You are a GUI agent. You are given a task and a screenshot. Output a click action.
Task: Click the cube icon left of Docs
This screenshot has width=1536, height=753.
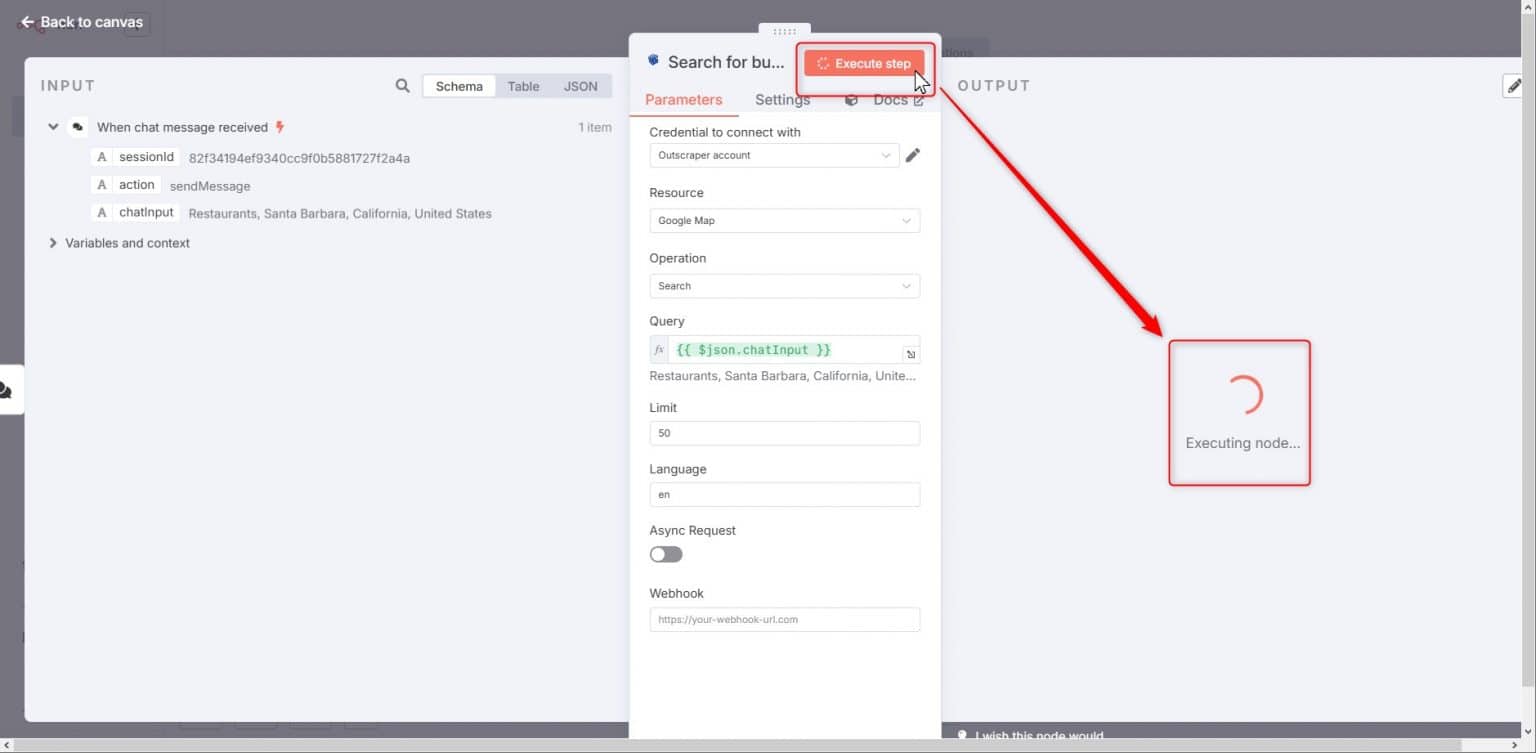click(849, 99)
